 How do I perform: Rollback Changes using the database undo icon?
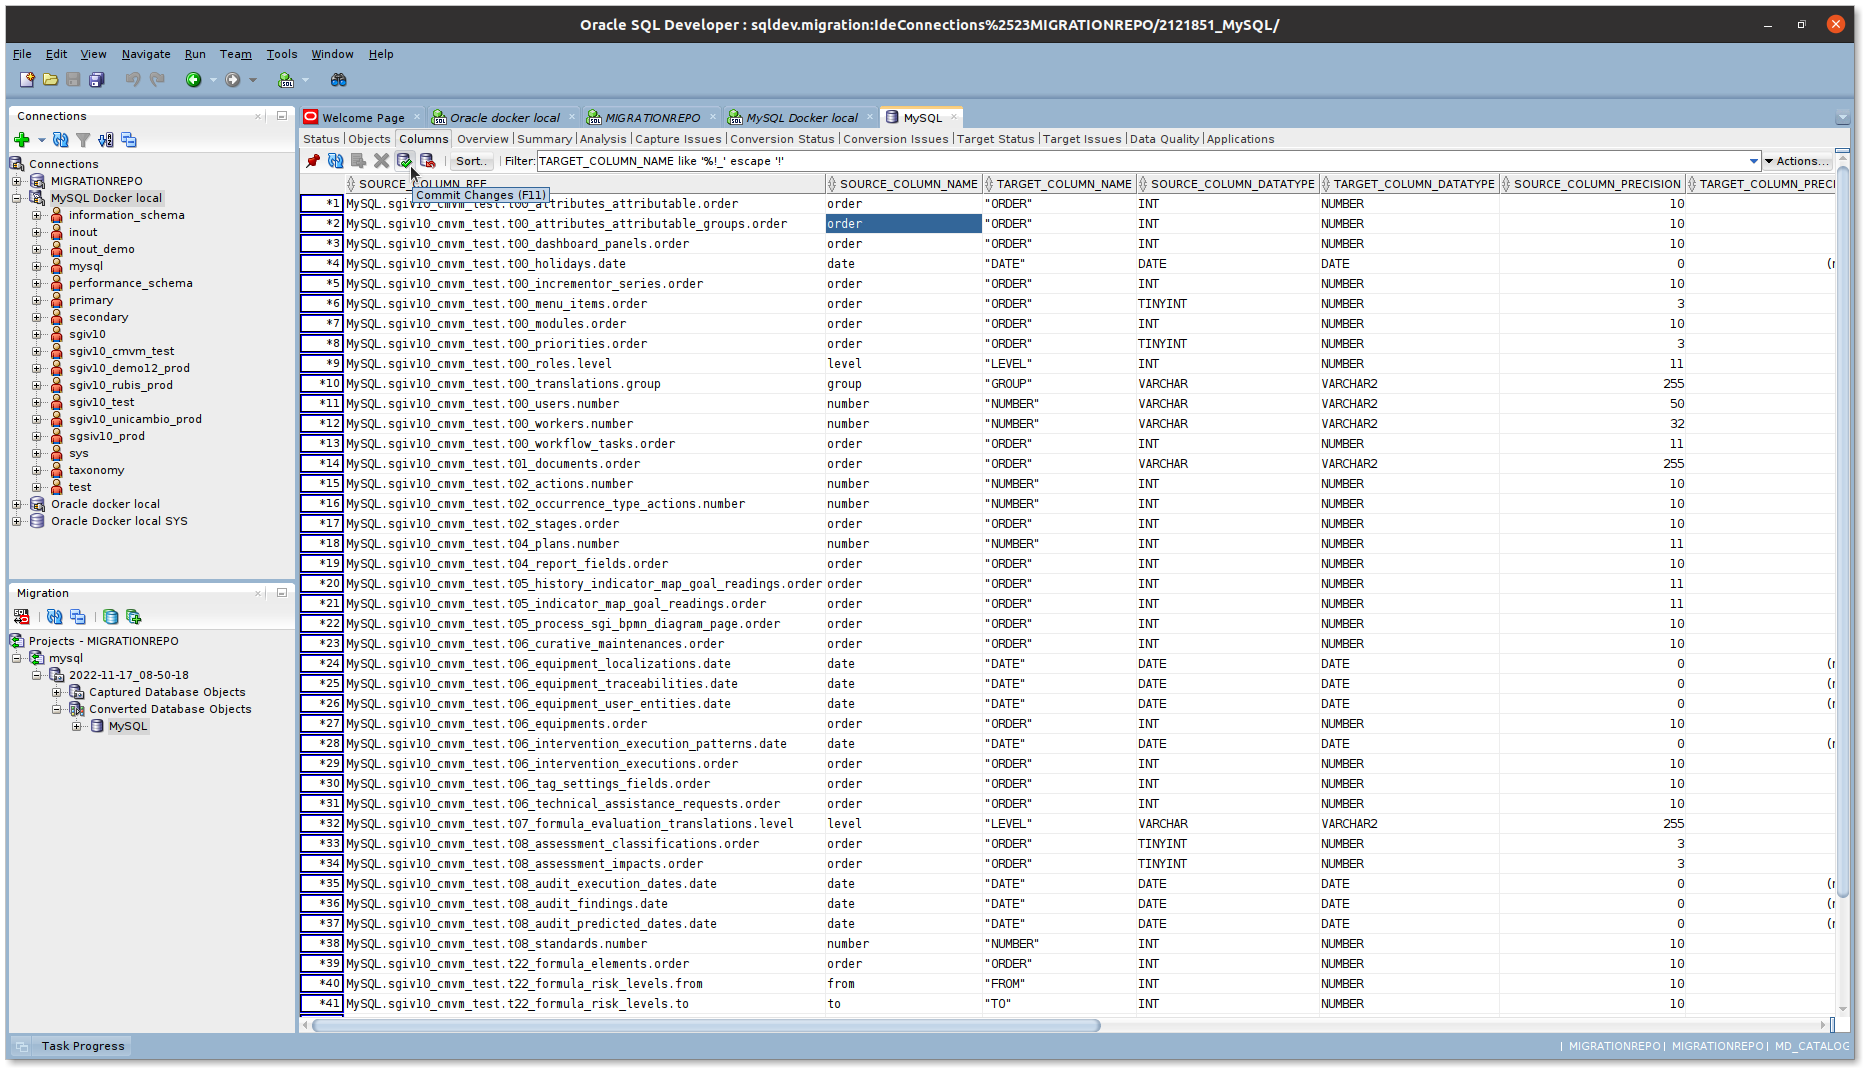coord(427,161)
